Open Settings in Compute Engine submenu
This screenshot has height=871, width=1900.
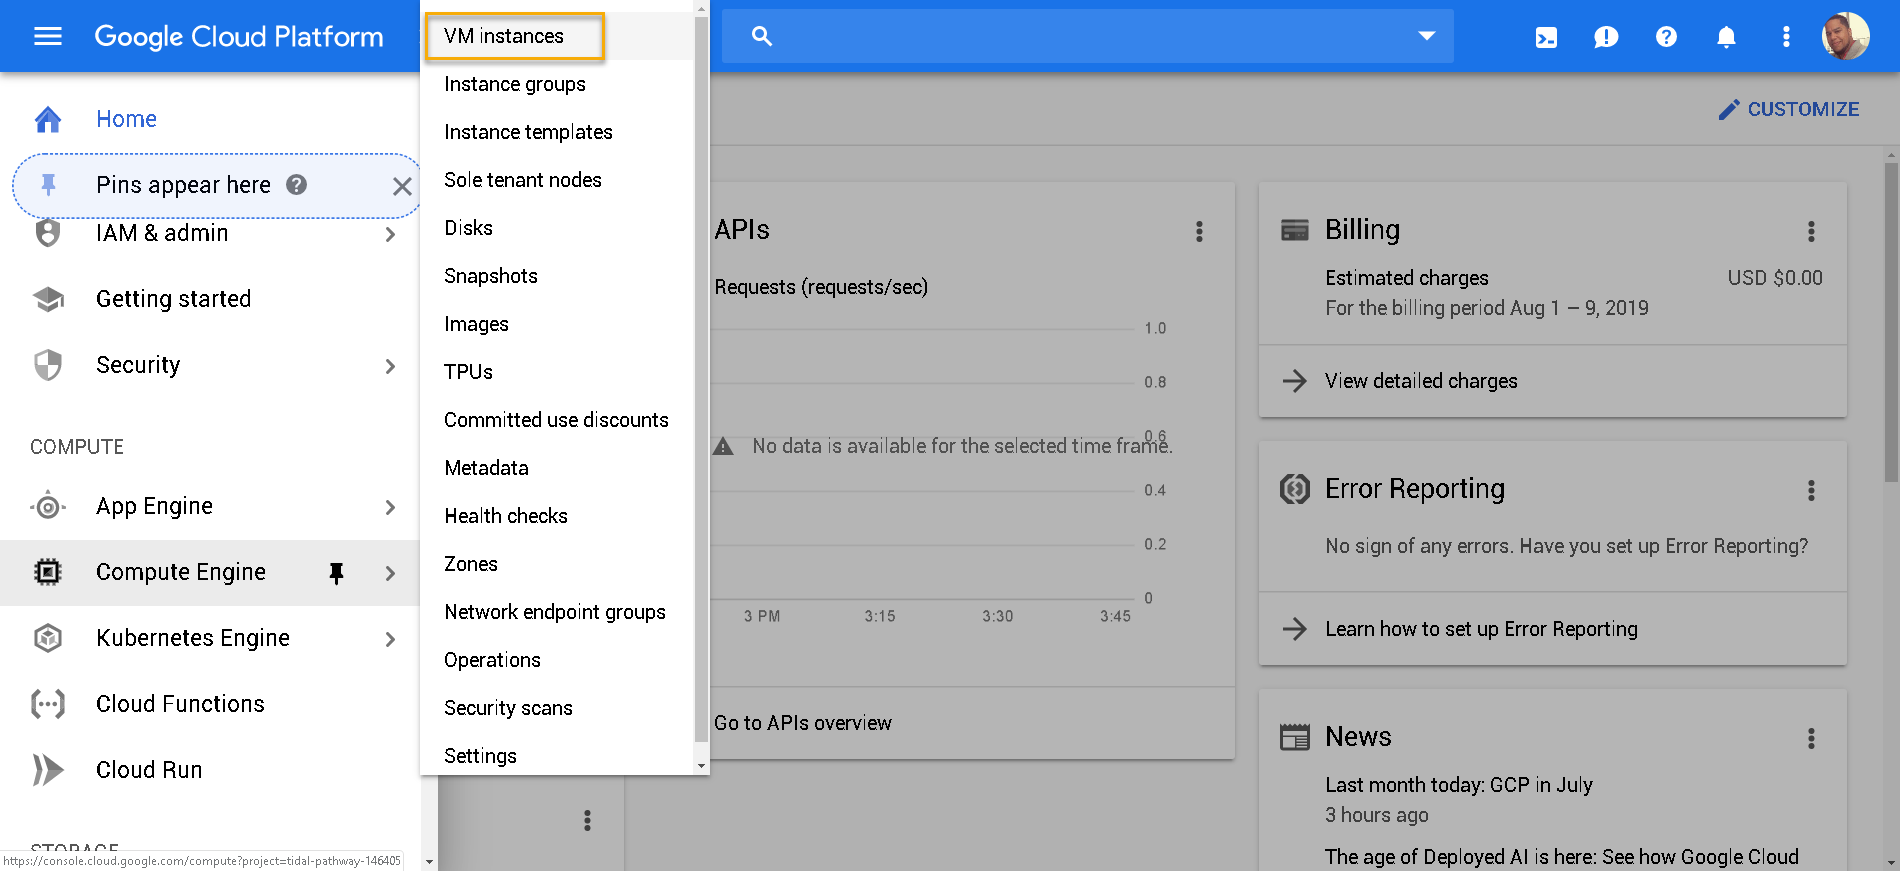pos(556,754)
